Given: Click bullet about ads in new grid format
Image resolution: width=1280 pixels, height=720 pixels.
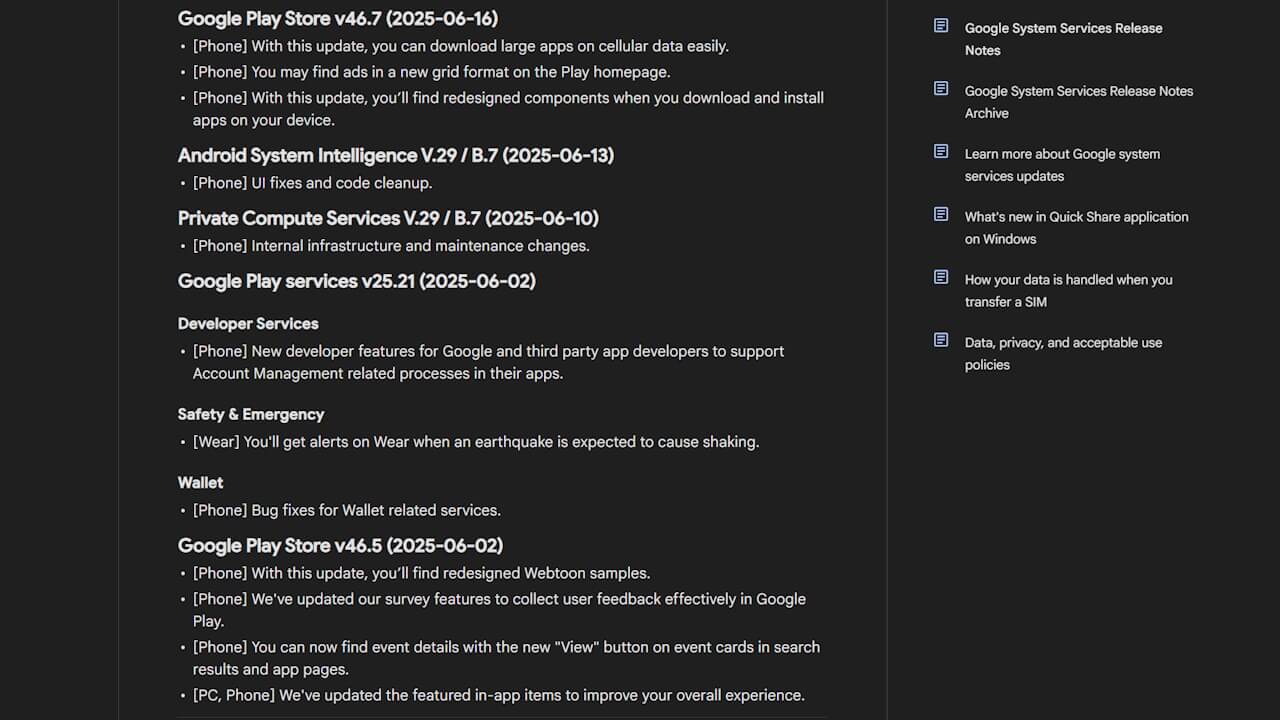Looking at the screenshot, I should (x=431, y=72).
